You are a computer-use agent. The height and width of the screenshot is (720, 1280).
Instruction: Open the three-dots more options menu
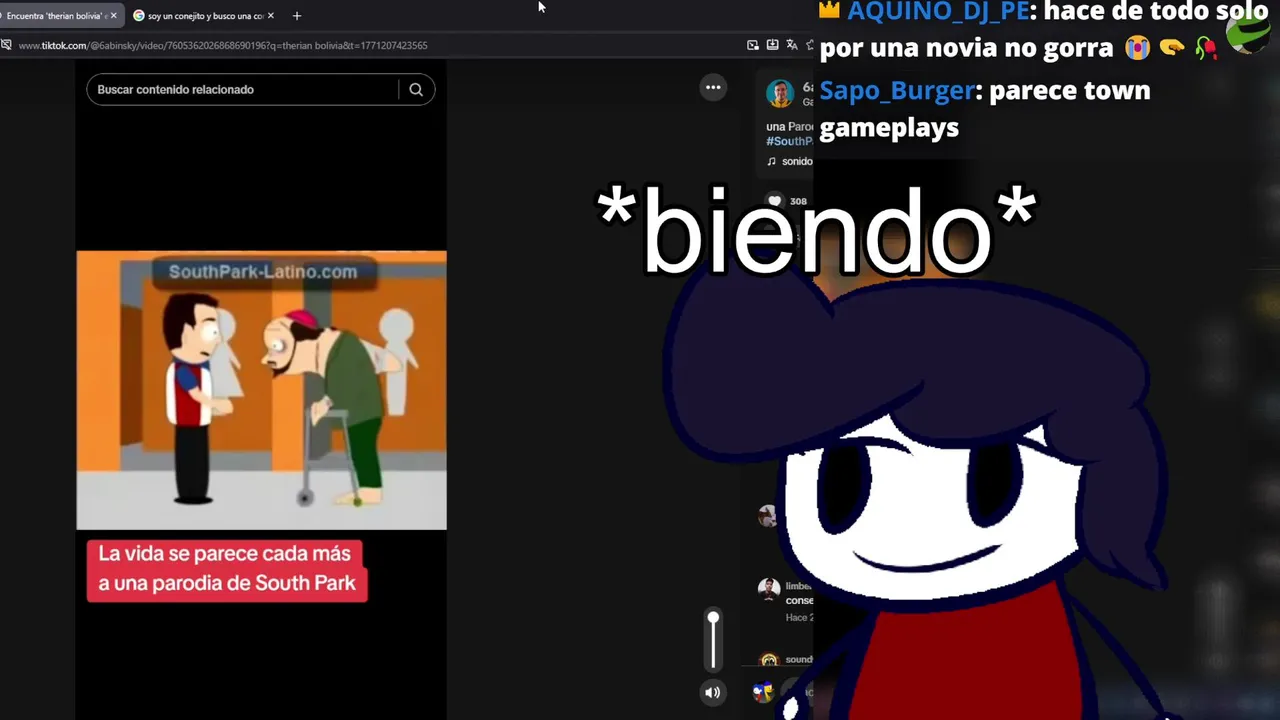[x=713, y=88]
